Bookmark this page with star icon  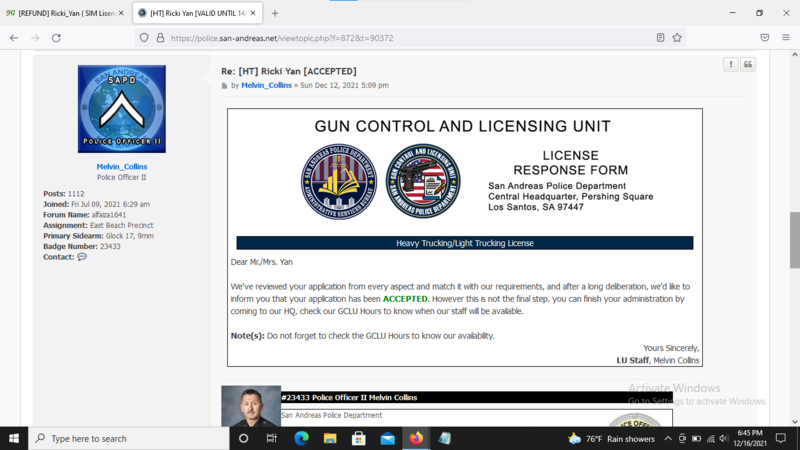(x=677, y=37)
